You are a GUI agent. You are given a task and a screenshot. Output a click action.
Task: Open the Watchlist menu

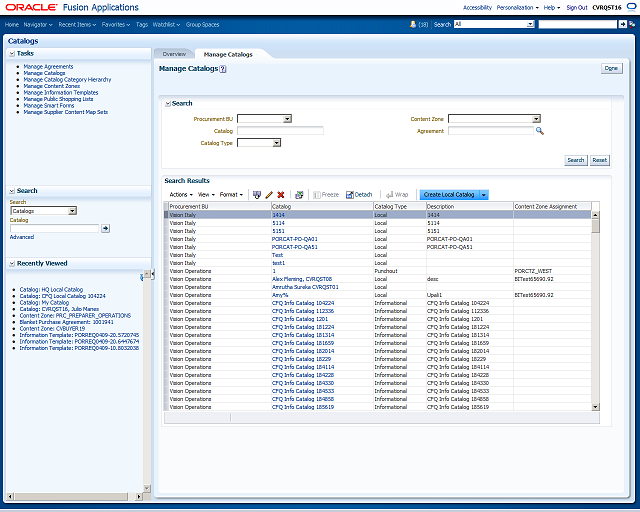click(166, 24)
